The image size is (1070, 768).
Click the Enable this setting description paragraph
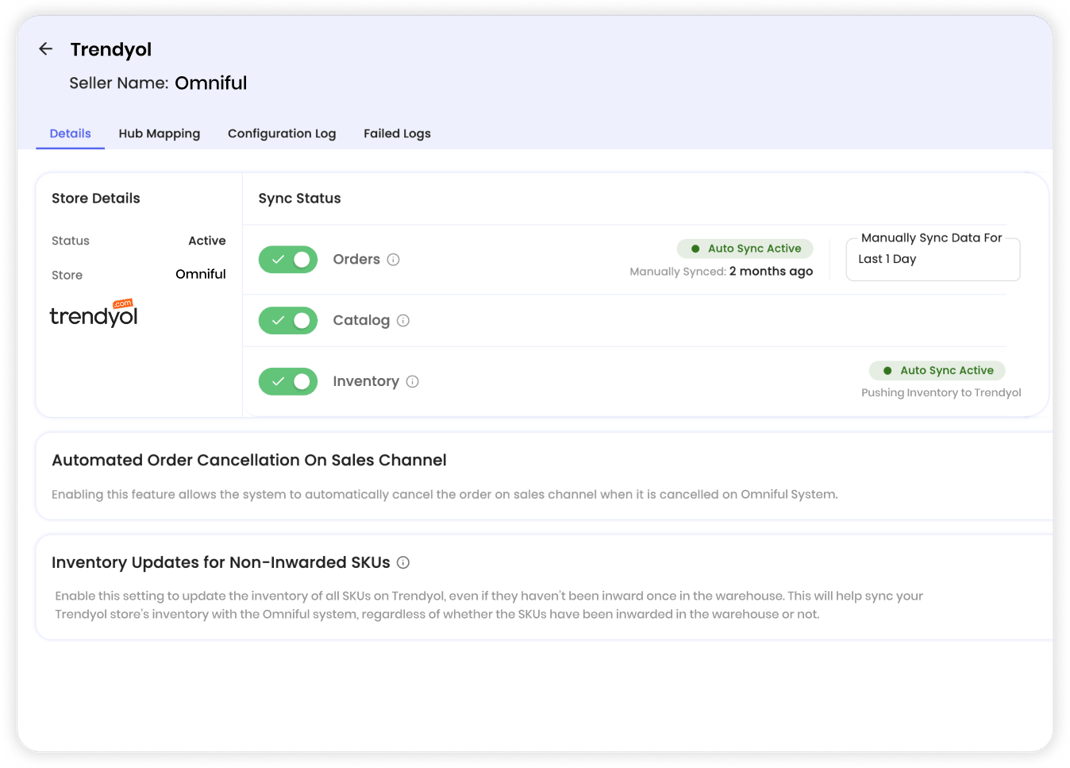(489, 605)
